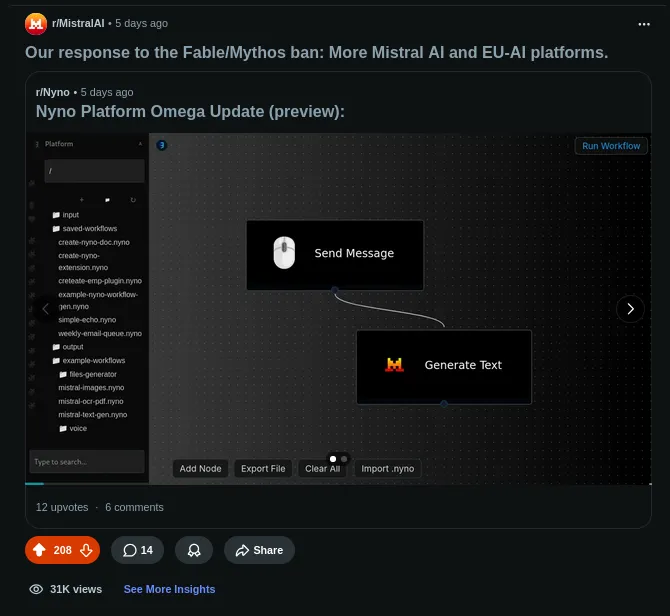Image resolution: width=670 pixels, height=616 pixels.
Task: Click the Run Workflow button
Action: pos(611,146)
